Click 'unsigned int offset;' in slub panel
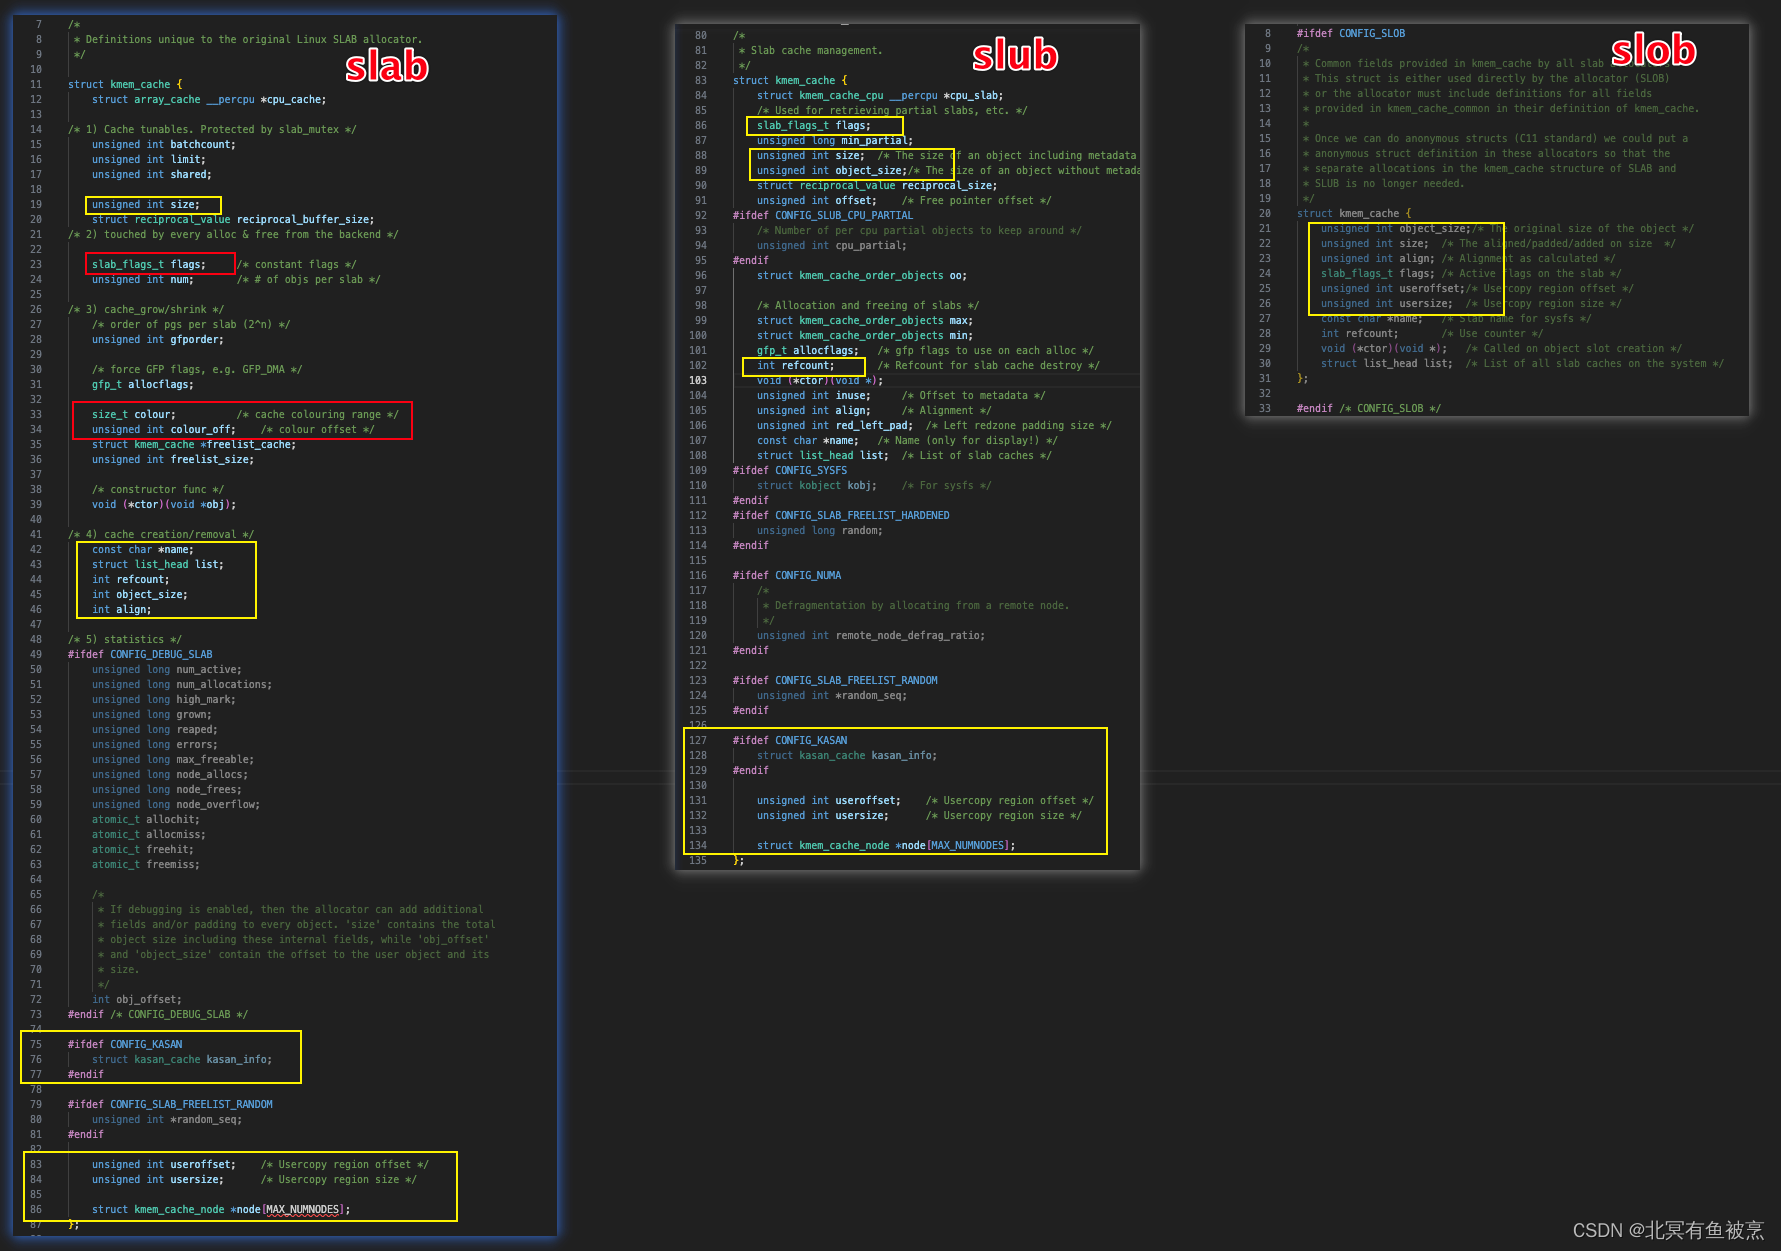Image resolution: width=1781 pixels, height=1251 pixels. tap(817, 200)
